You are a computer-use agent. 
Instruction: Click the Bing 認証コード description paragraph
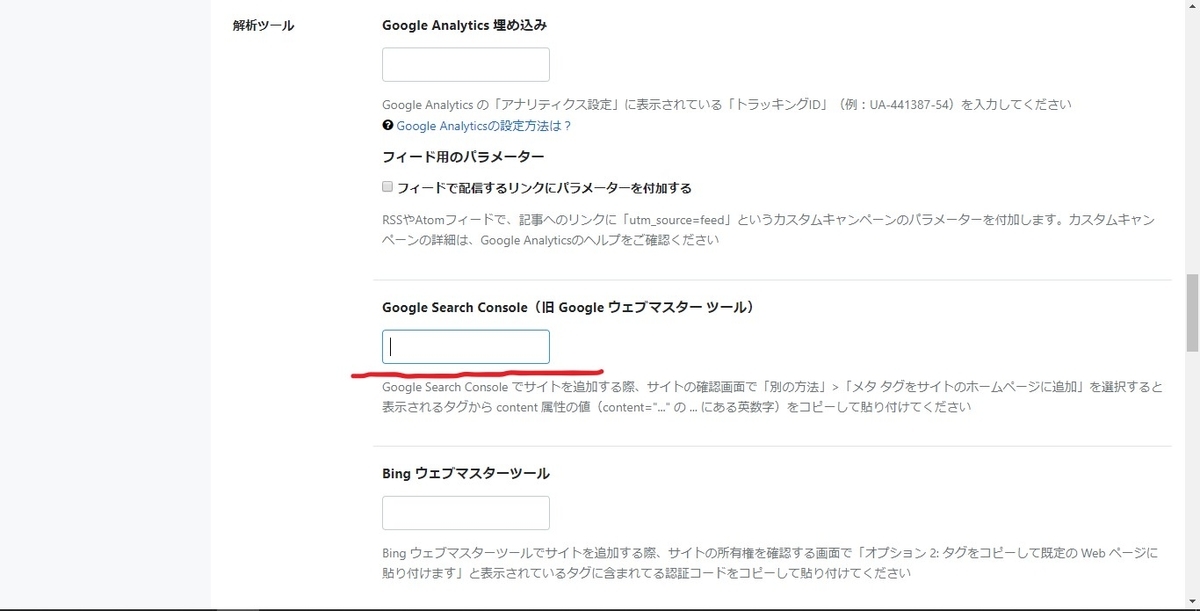770,563
